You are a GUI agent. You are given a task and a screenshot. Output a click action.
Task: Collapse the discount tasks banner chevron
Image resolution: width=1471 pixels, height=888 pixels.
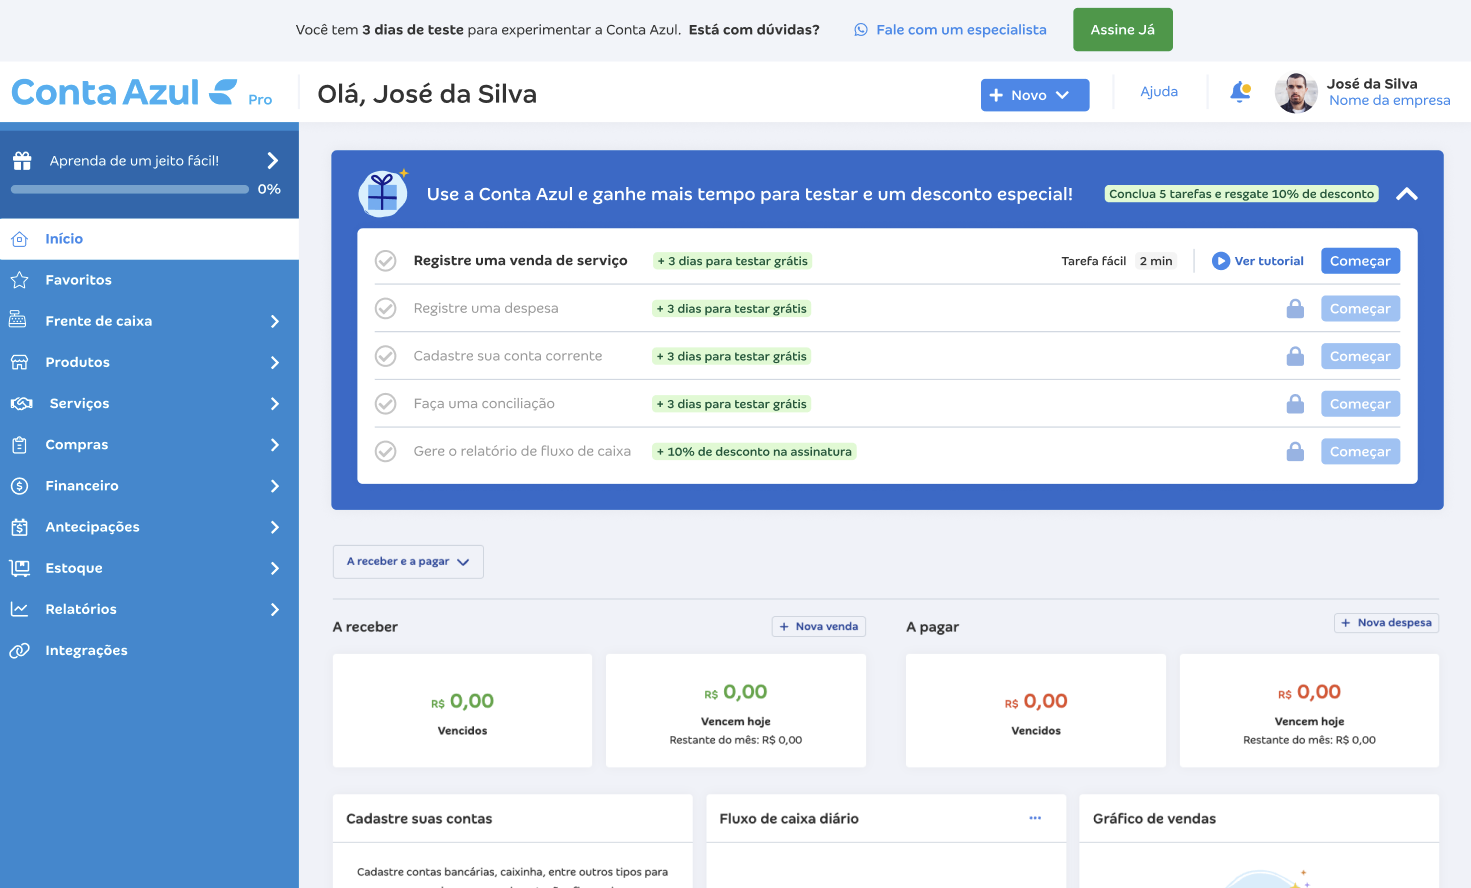pyautogui.click(x=1407, y=194)
